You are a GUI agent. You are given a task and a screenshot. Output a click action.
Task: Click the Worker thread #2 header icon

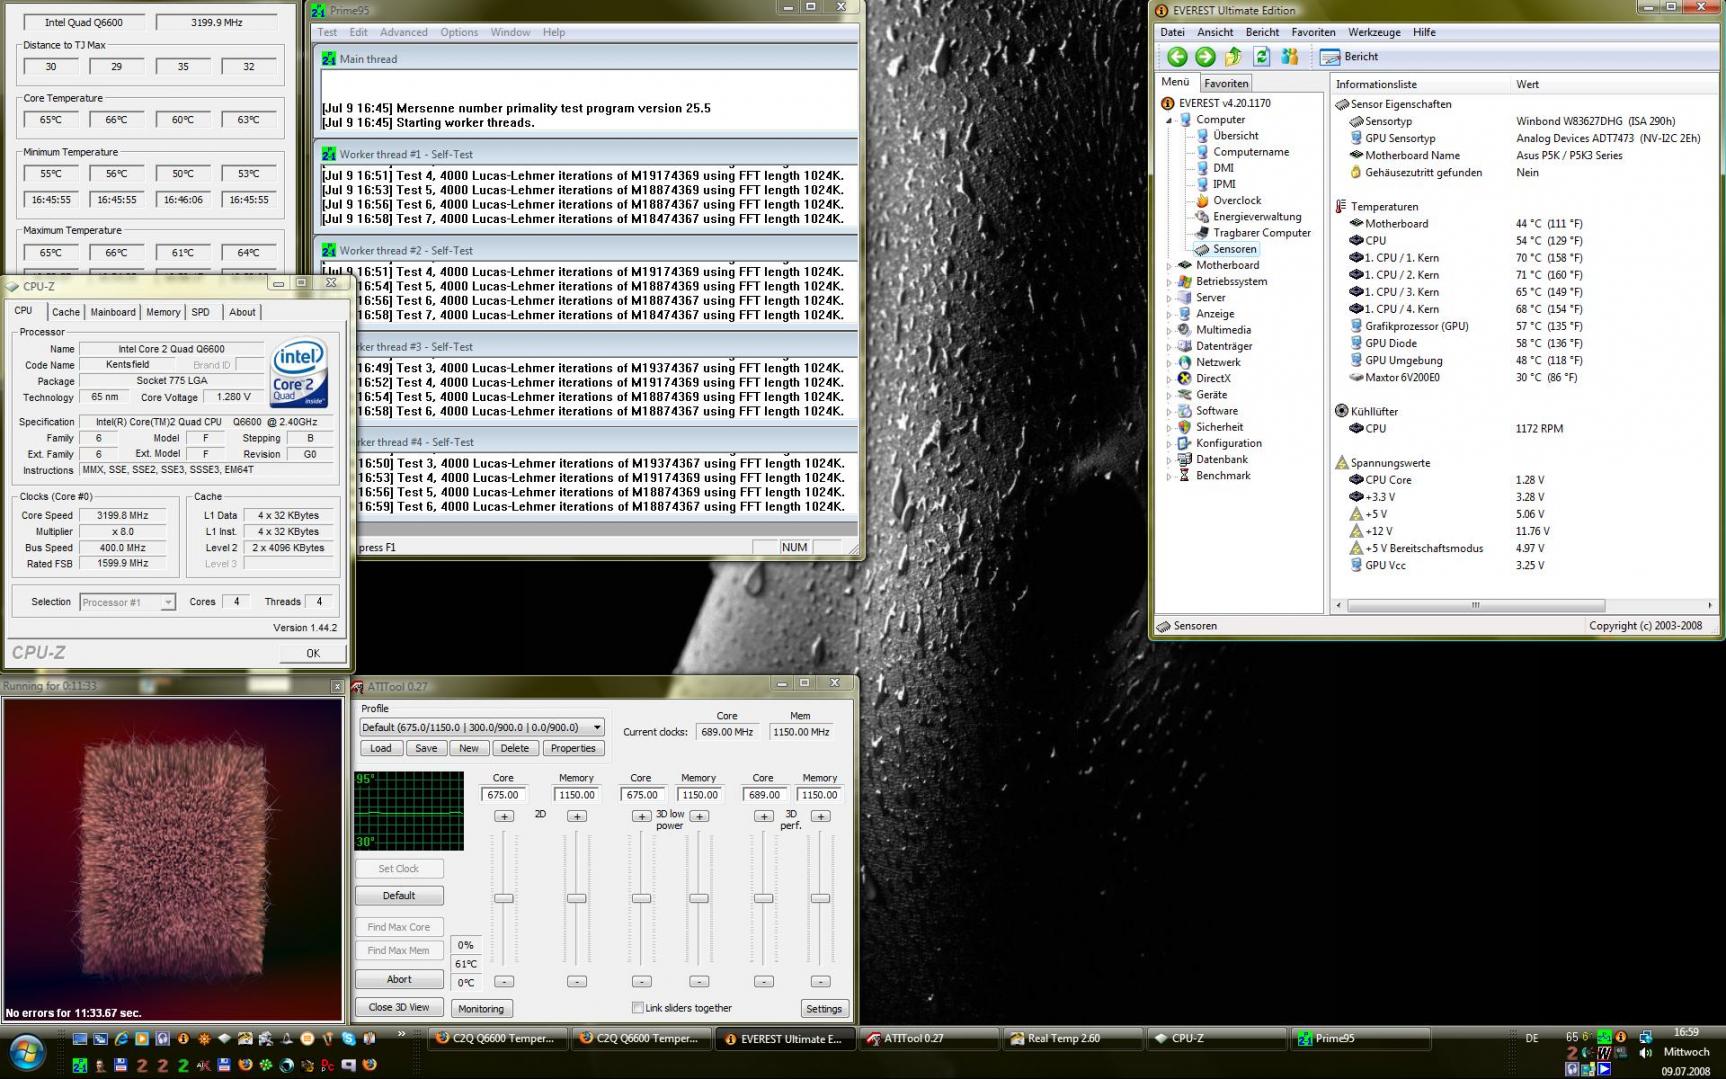click(x=329, y=250)
